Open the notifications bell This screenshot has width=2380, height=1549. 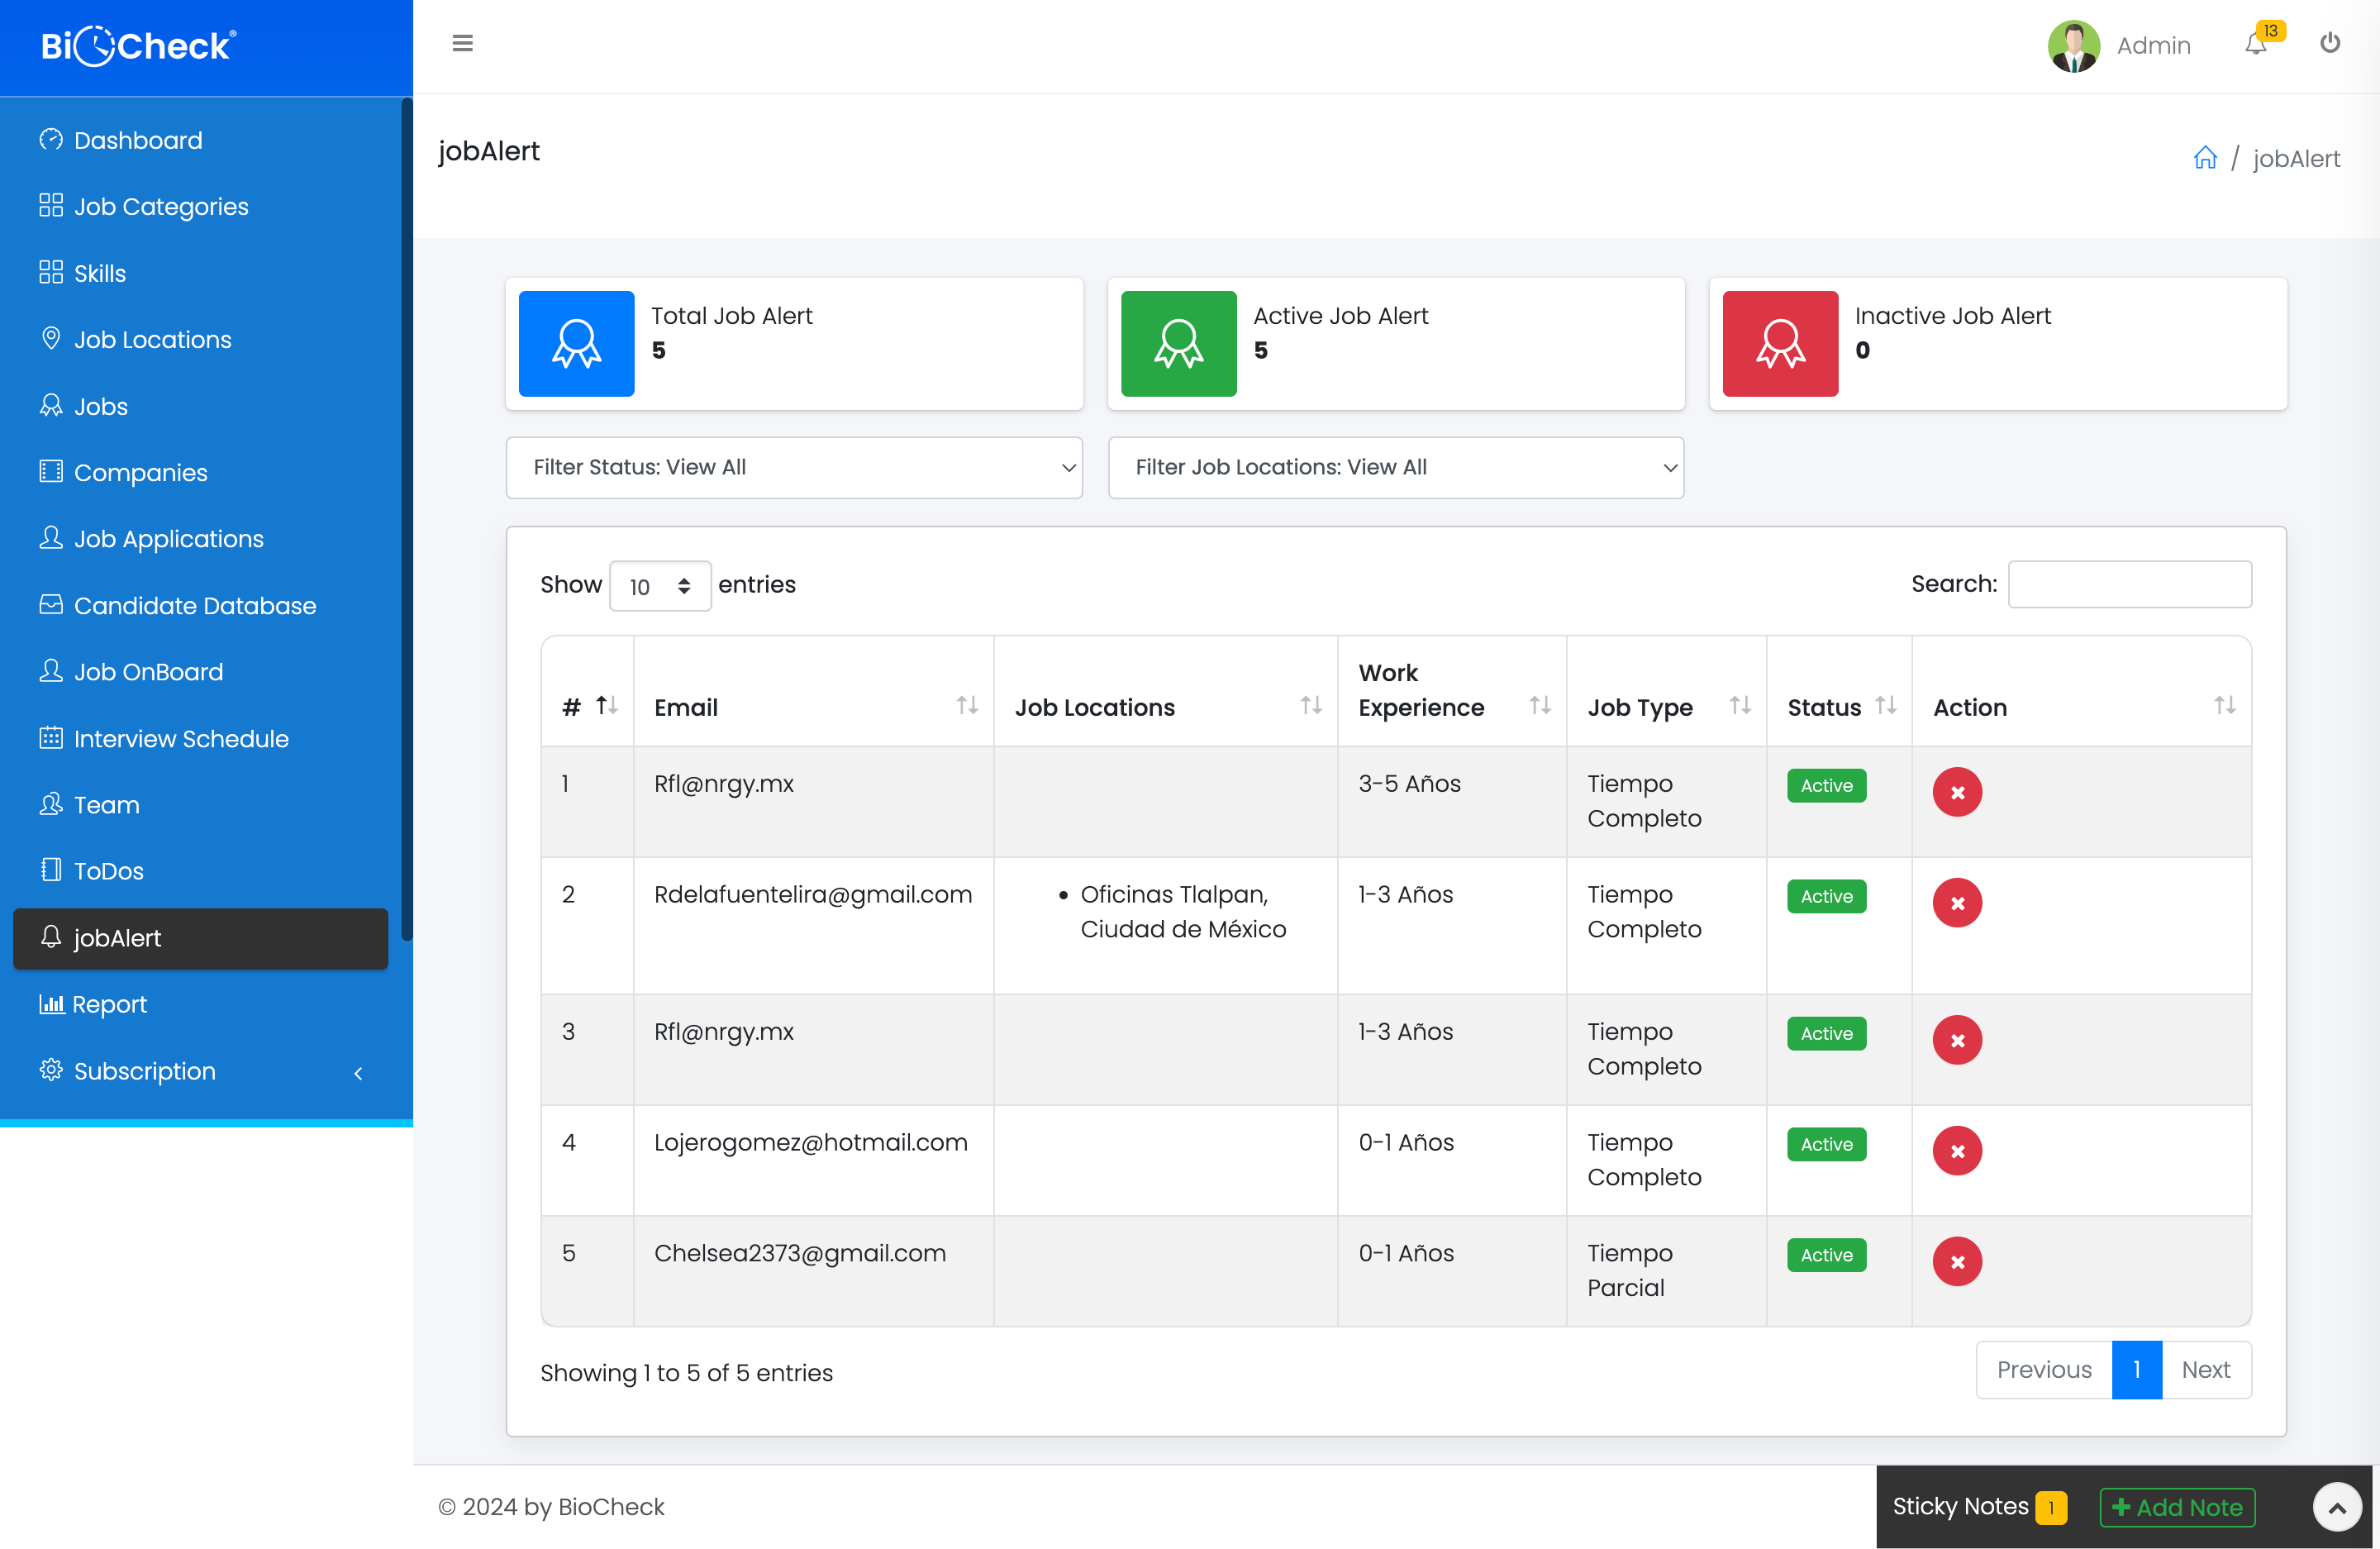tap(2255, 44)
